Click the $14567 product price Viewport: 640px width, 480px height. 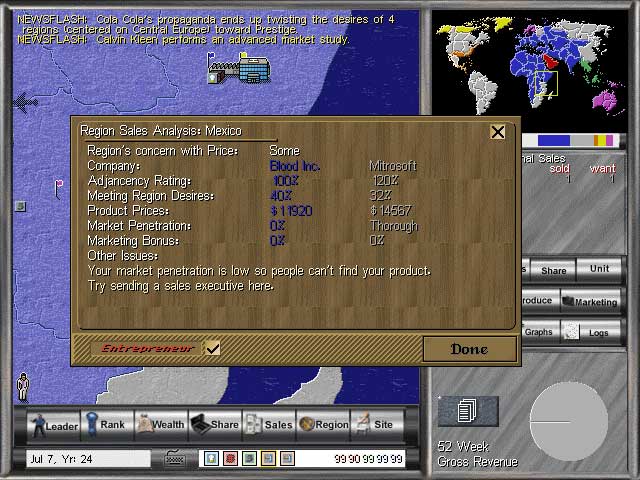391,211
